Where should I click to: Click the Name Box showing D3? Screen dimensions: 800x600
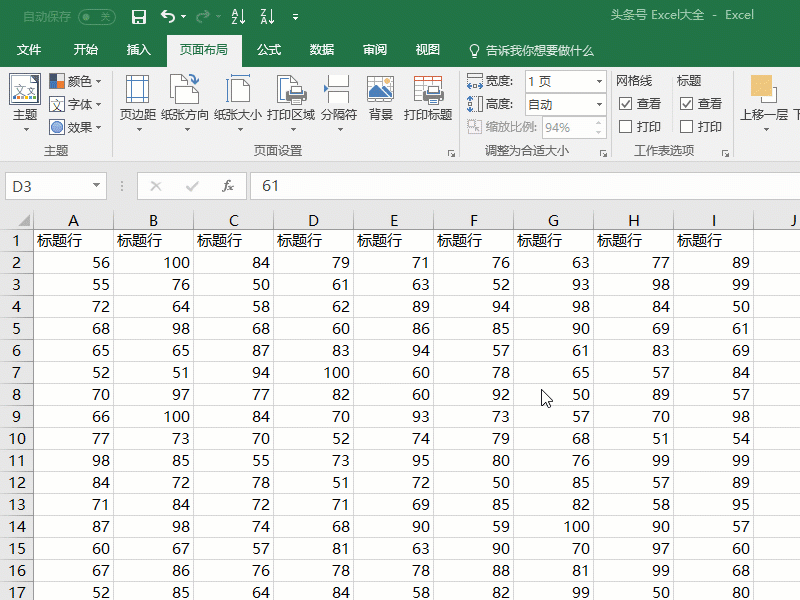tap(48, 186)
